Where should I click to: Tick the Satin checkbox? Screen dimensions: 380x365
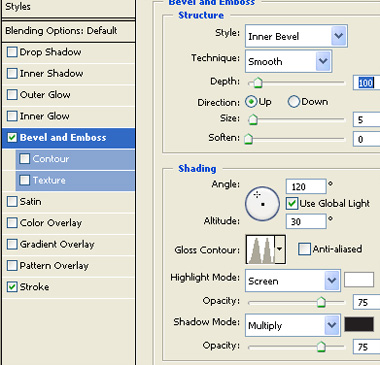tap(12, 201)
